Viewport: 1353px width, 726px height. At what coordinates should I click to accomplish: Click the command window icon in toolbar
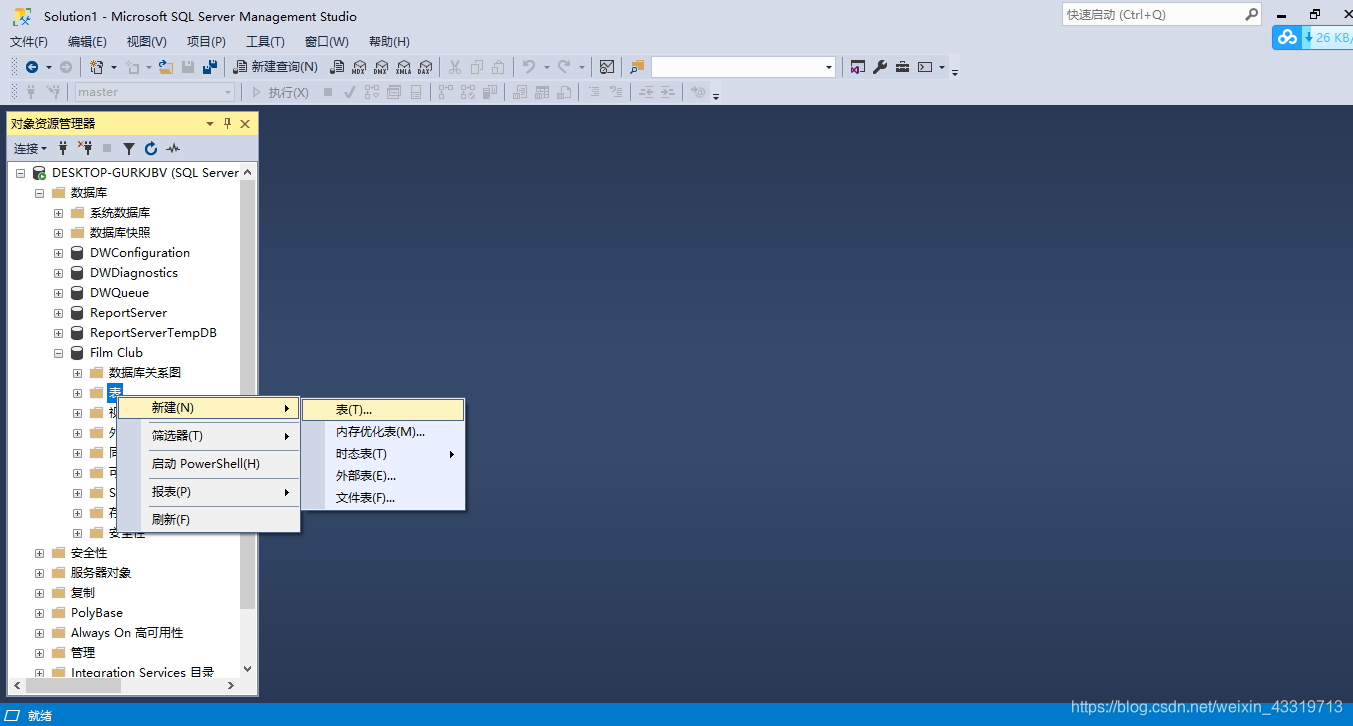[x=925, y=67]
